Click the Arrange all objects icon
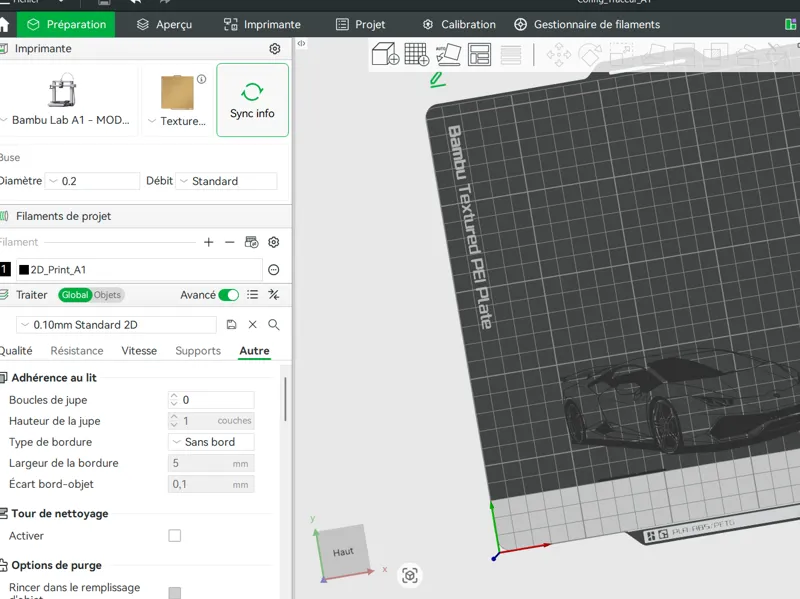800x599 pixels. [x=479, y=54]
